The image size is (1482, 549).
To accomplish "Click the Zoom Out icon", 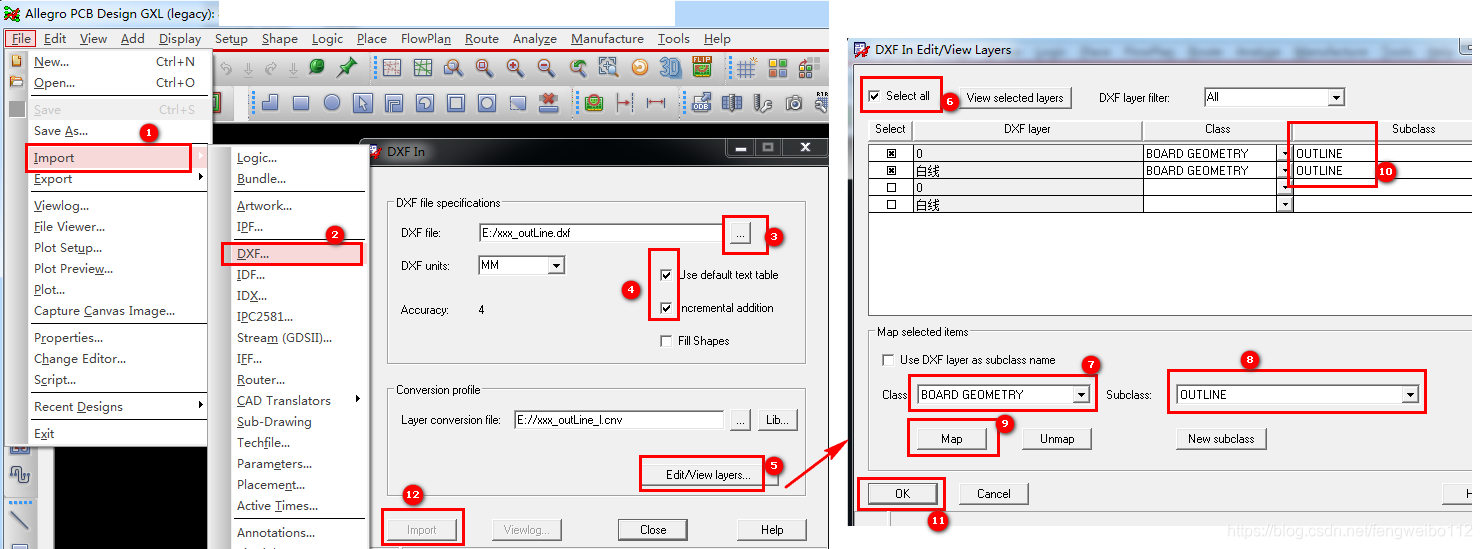I will pyautogui.click(x=546, y=67).
